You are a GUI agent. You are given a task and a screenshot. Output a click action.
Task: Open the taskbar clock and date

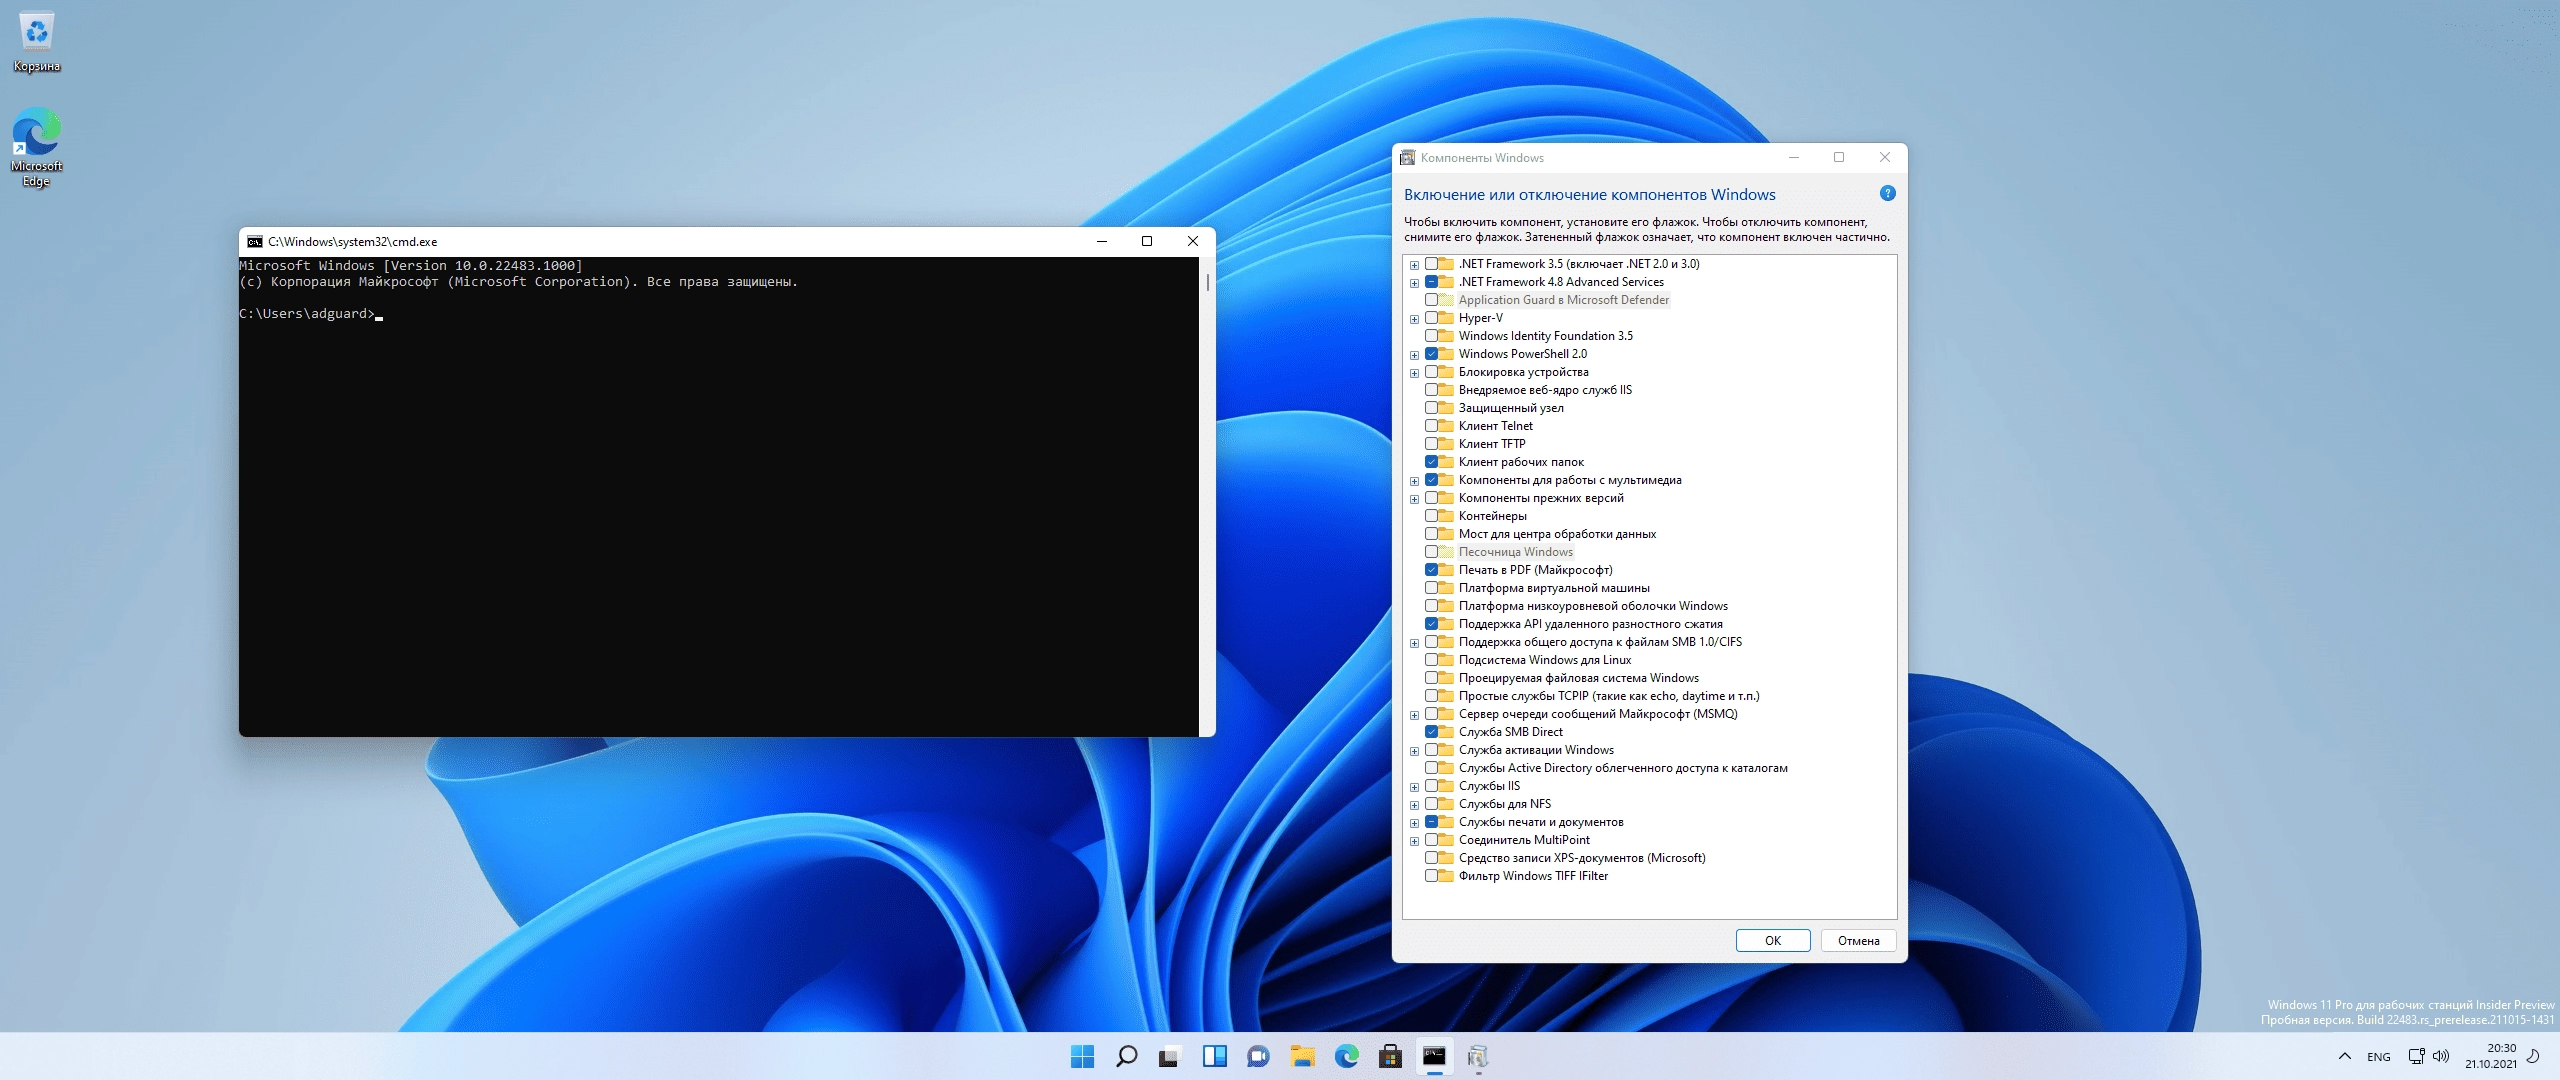tap(2490, 1056)
